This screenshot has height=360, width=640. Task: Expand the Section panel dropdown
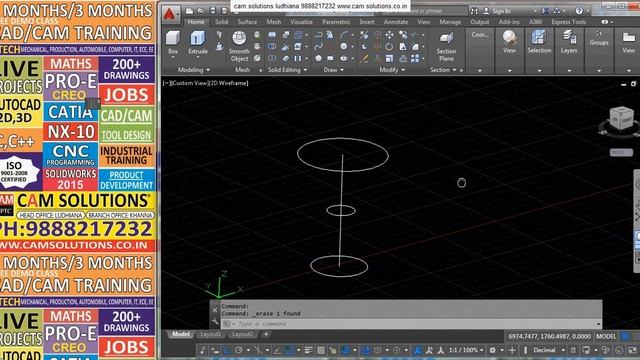point(443,70)
